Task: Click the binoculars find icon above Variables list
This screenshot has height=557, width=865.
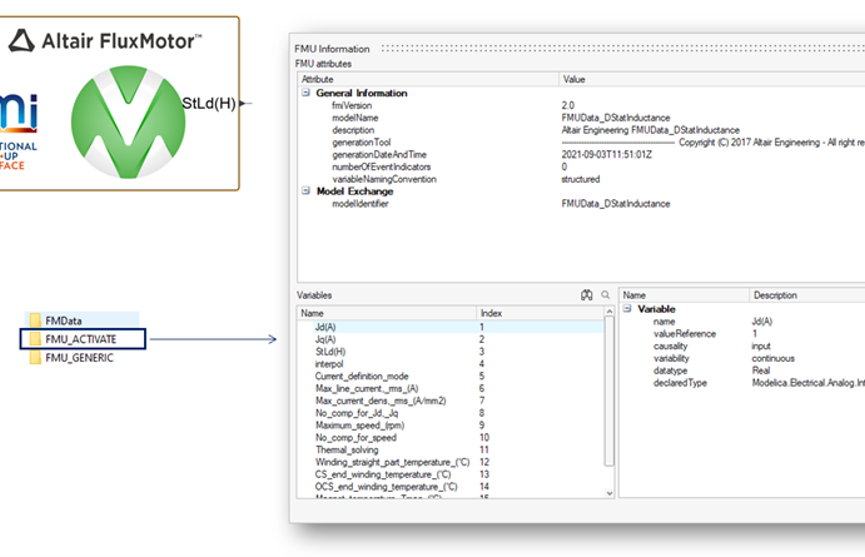Action: tap(586, 295)
